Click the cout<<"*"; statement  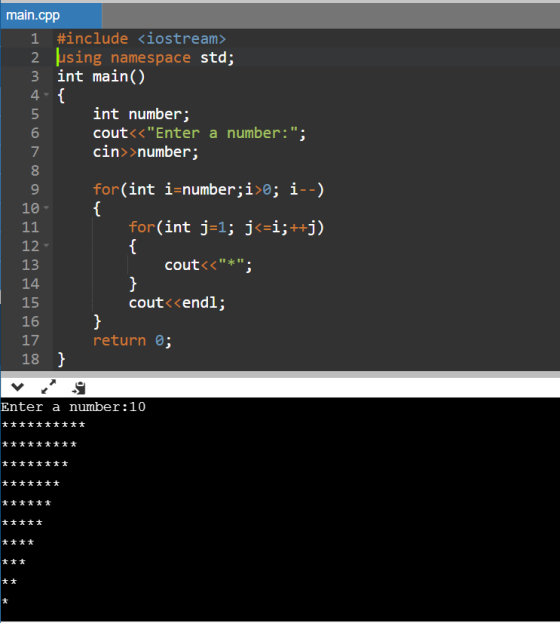[x=208, y=265]
